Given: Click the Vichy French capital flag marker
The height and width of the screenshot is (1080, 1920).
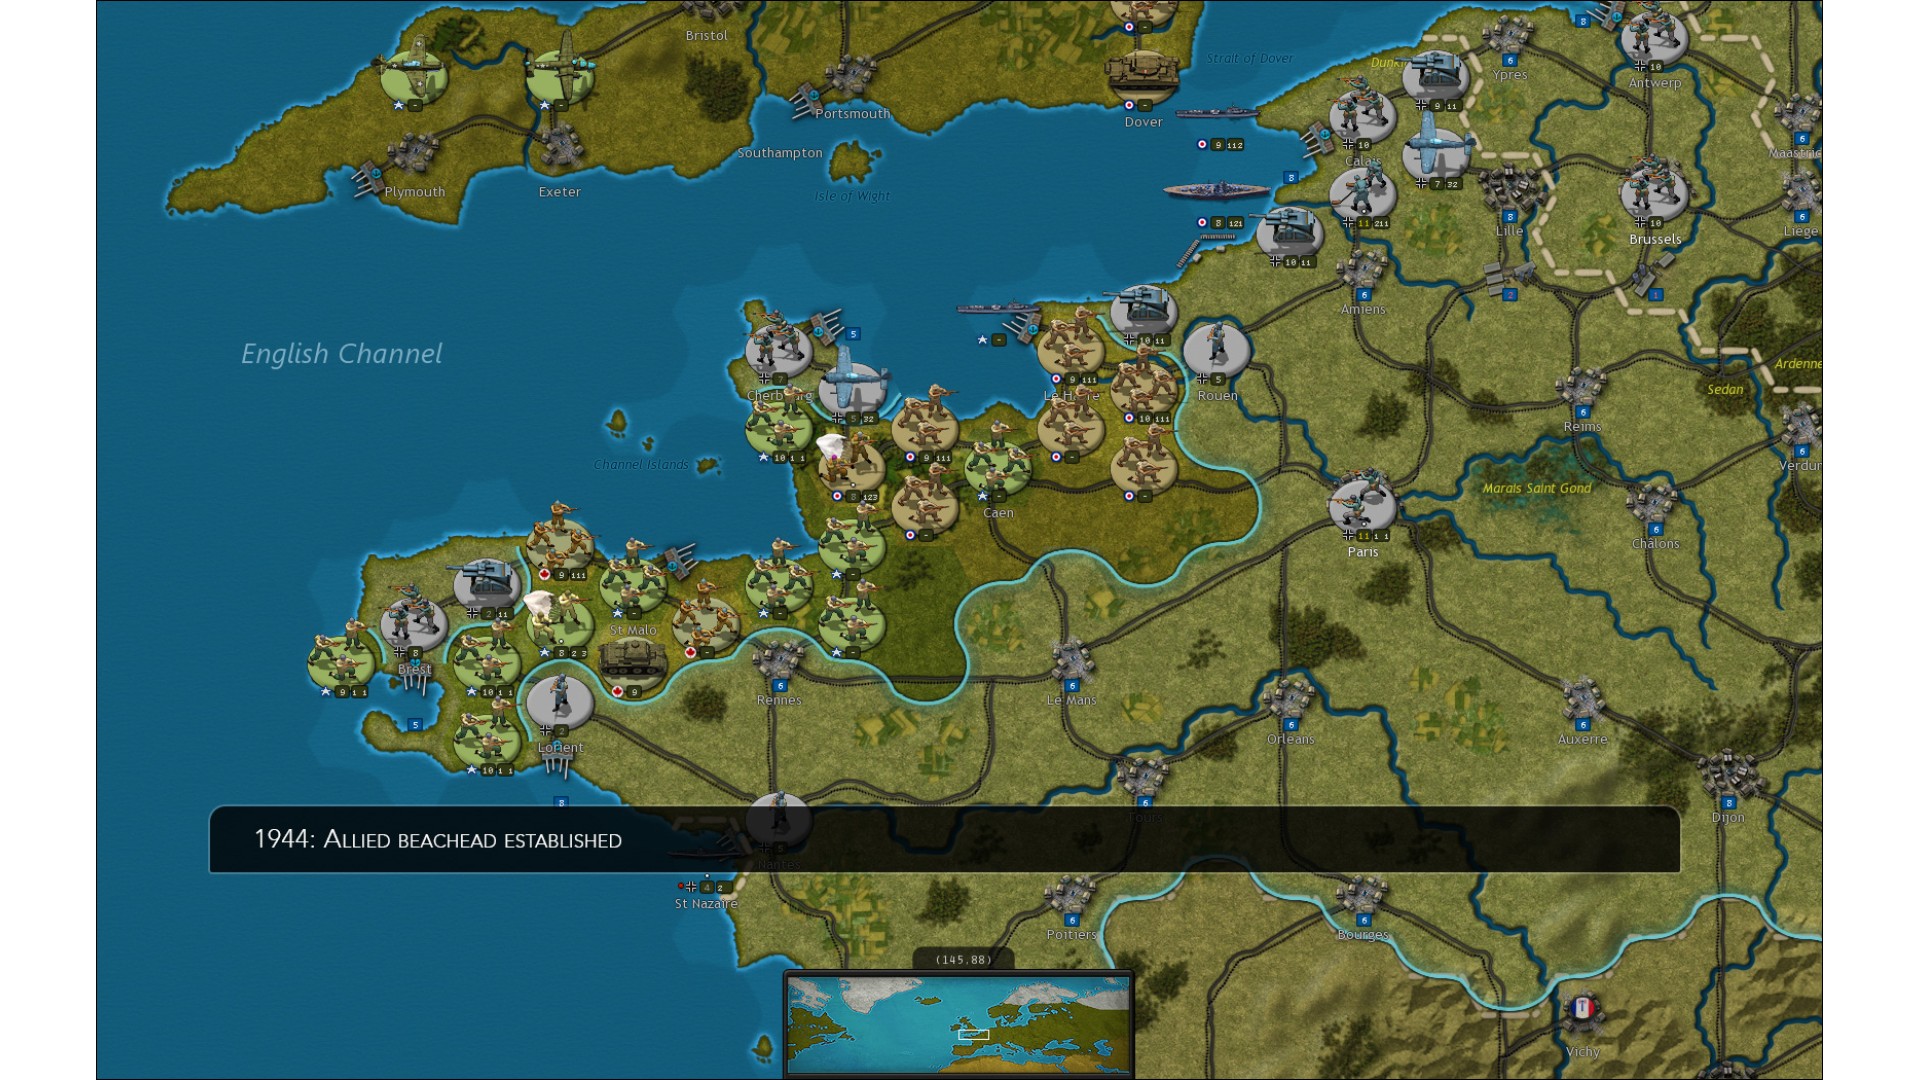Looking at the screenshot, I should [x=1581, y=1010].
